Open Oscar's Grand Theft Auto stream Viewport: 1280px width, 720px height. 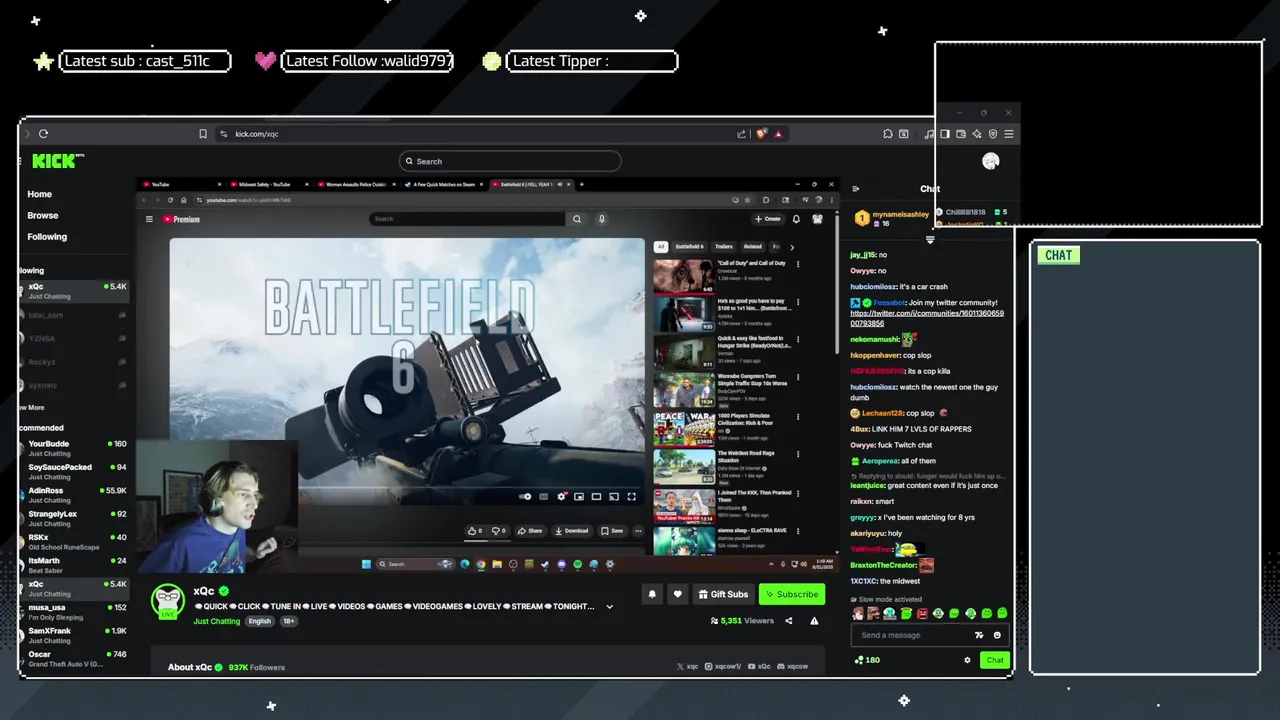click(73, 659)
